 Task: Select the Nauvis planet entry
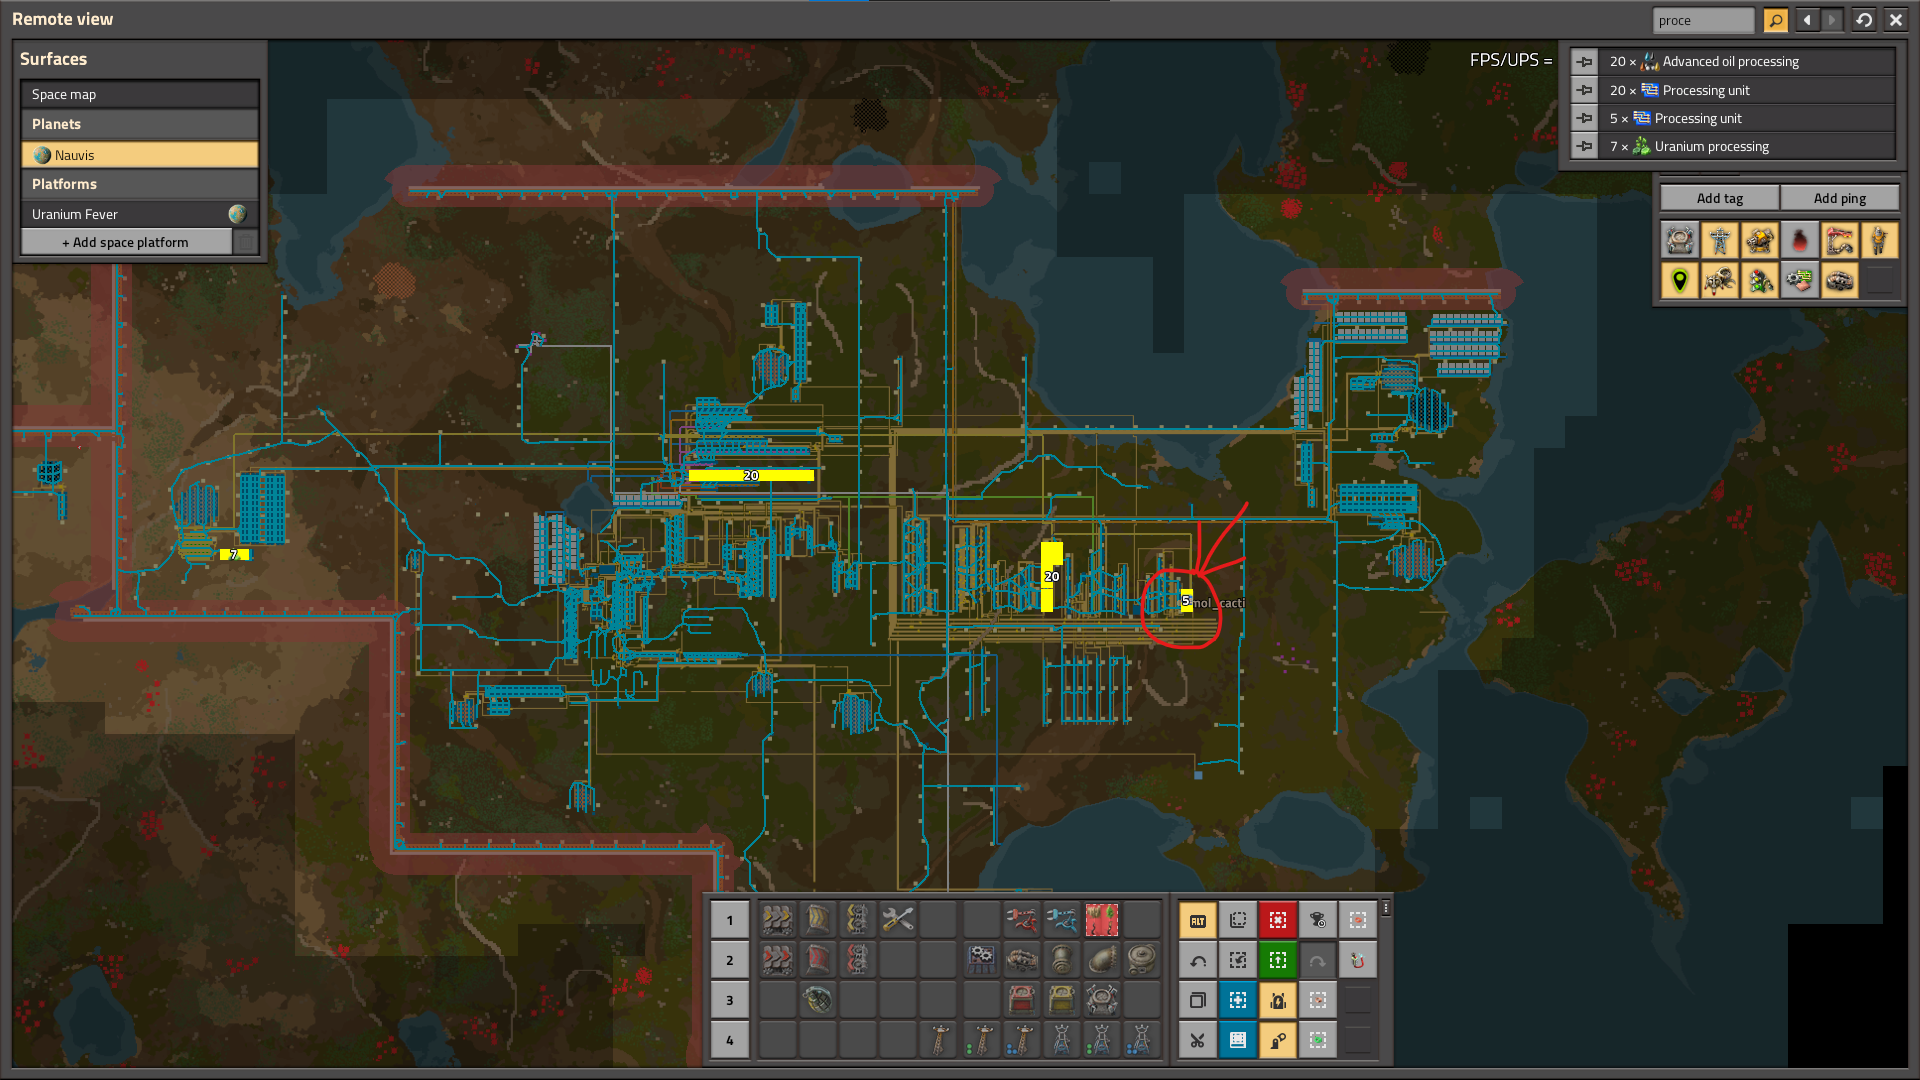[140, 155]
